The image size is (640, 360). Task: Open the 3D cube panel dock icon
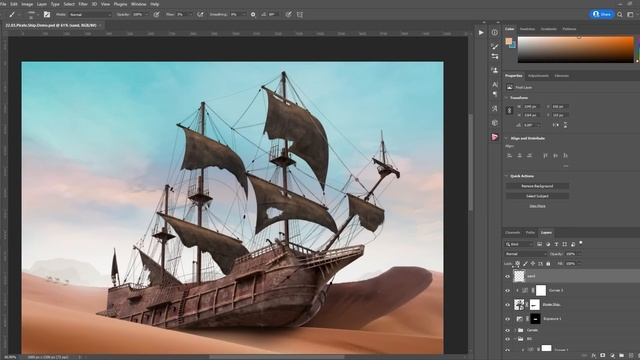[495, 123]
